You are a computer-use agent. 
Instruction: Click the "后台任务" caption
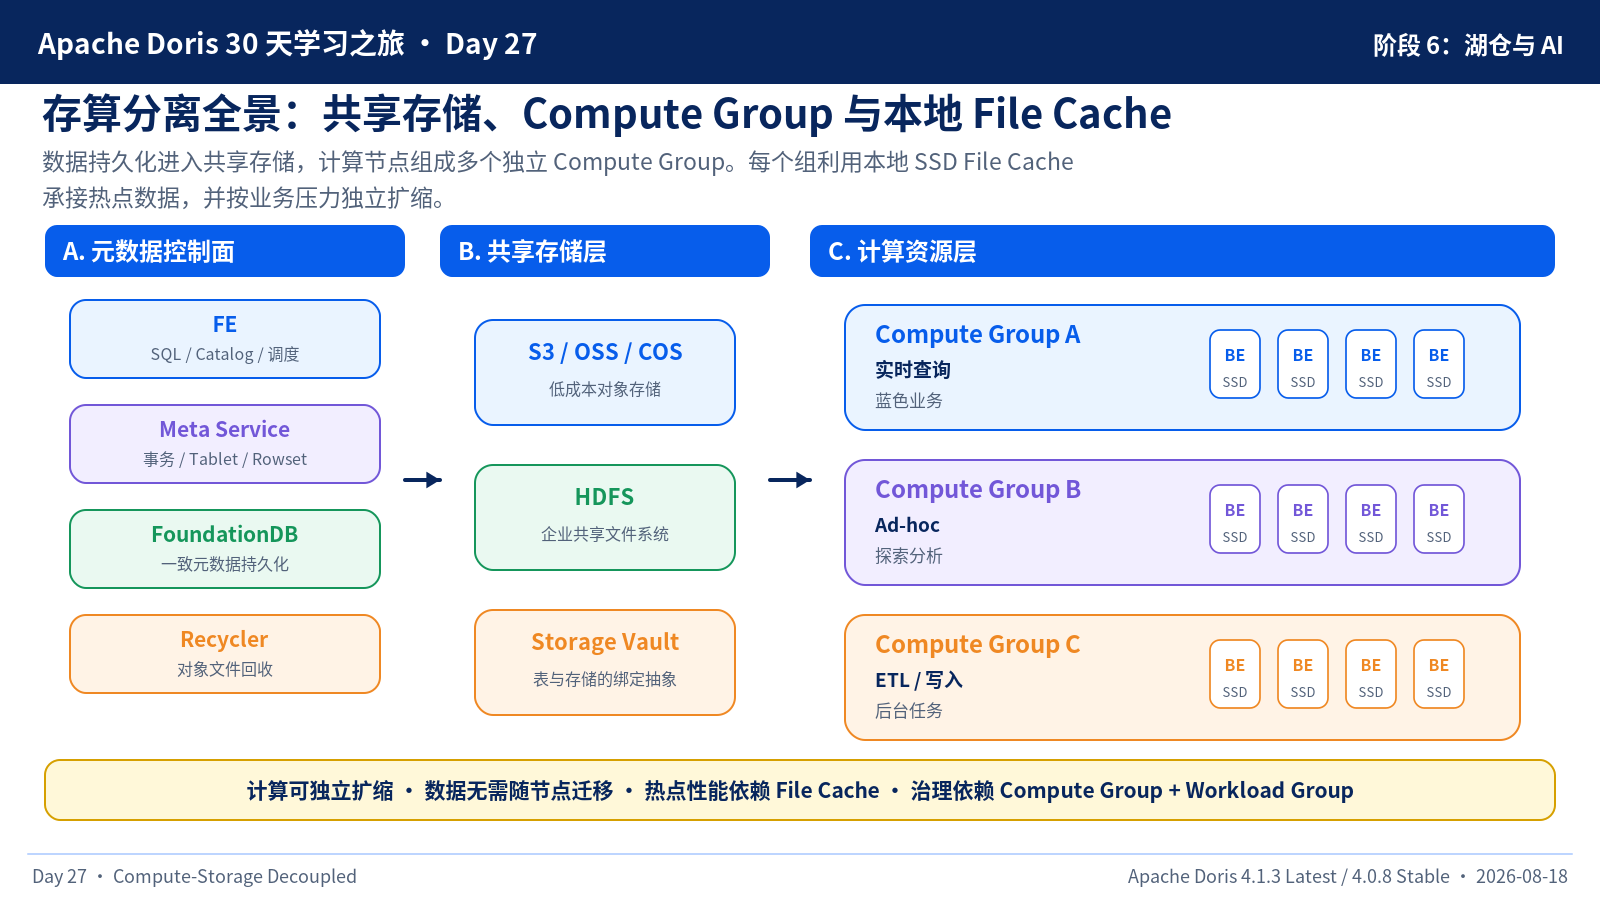(x=909, y=710)
